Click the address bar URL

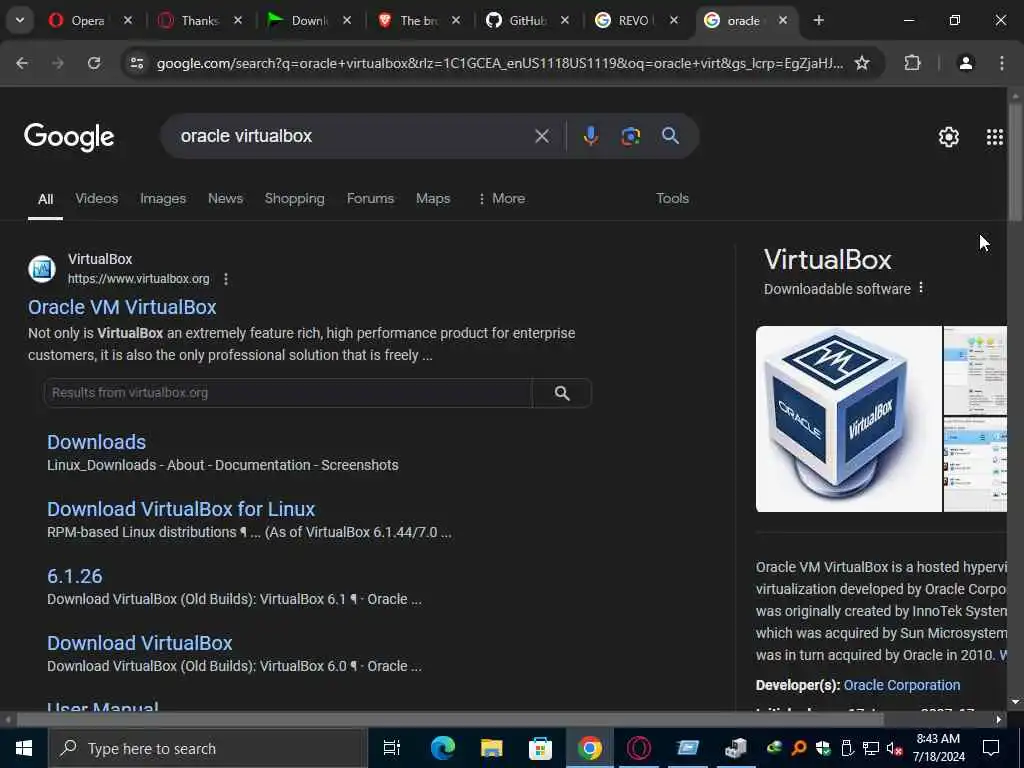coord(500,63)
